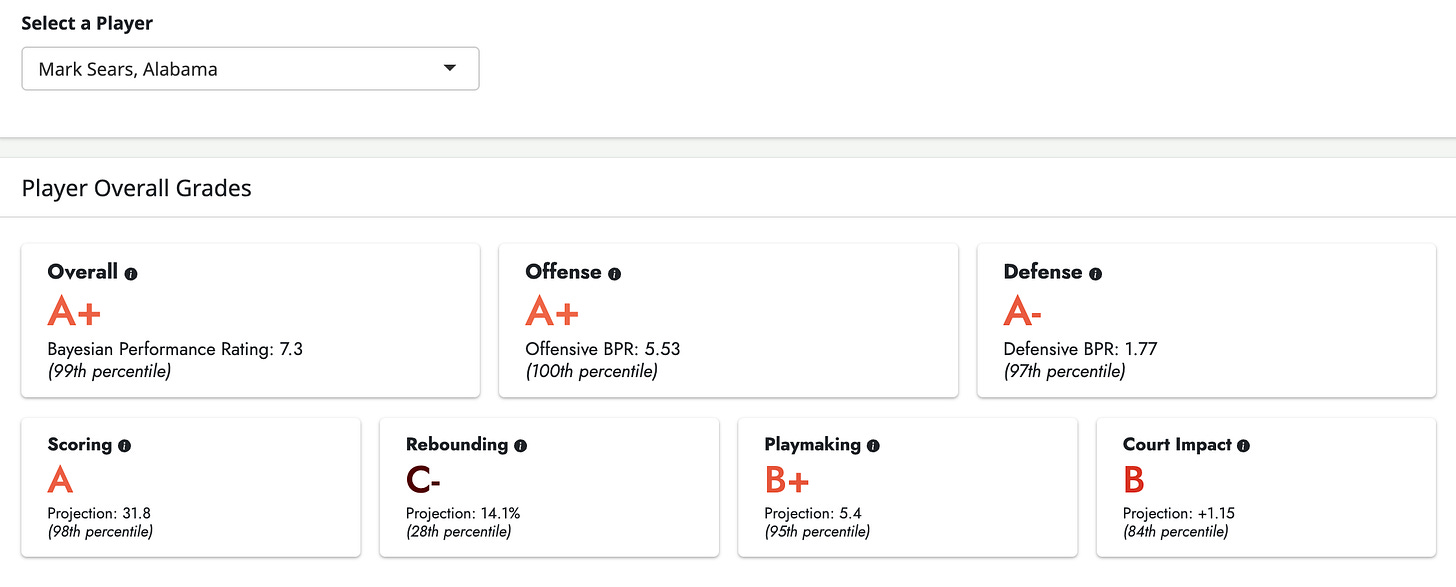Screen dimensions: 1456x587
Task: Open the player list showing Mark Sears, Alabama
Action: tap(250, 68)
